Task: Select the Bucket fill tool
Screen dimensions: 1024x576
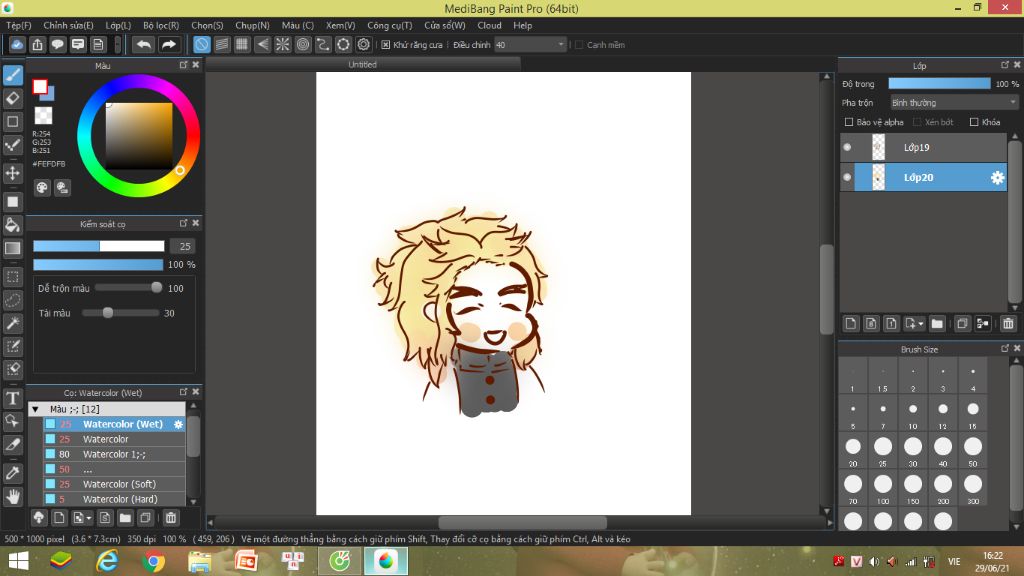Action: [x=12, y=225]
